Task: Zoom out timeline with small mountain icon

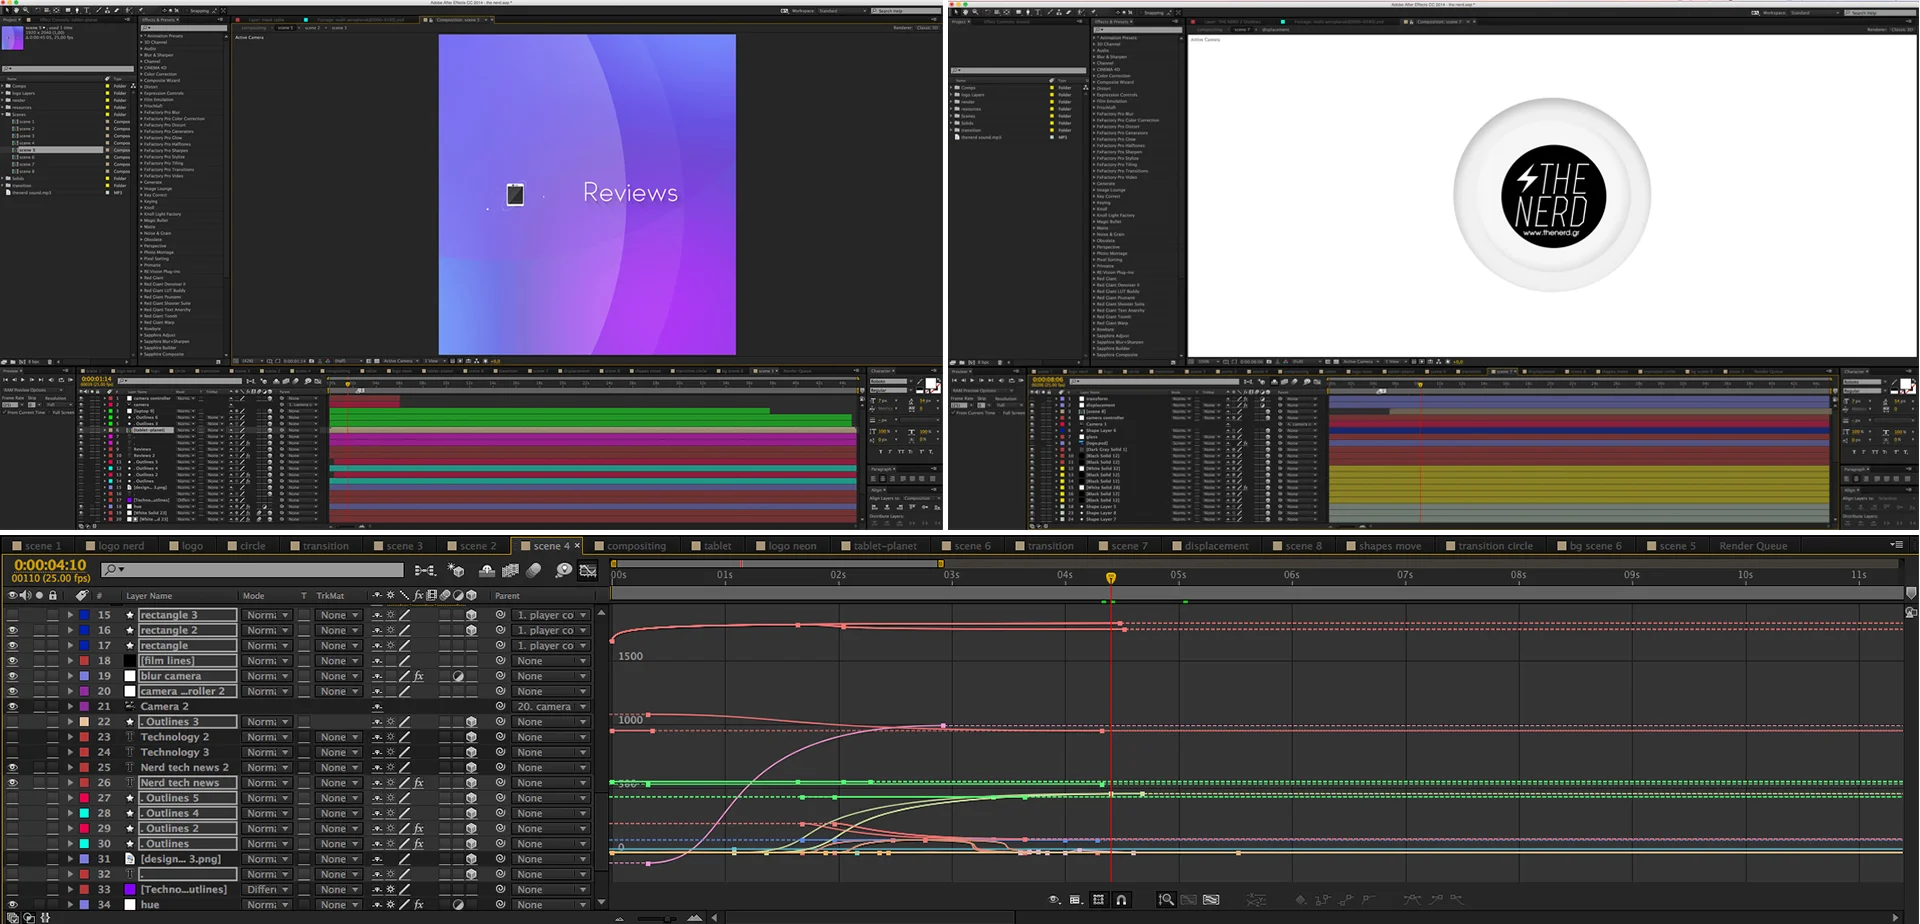Action: coord(620,917)
